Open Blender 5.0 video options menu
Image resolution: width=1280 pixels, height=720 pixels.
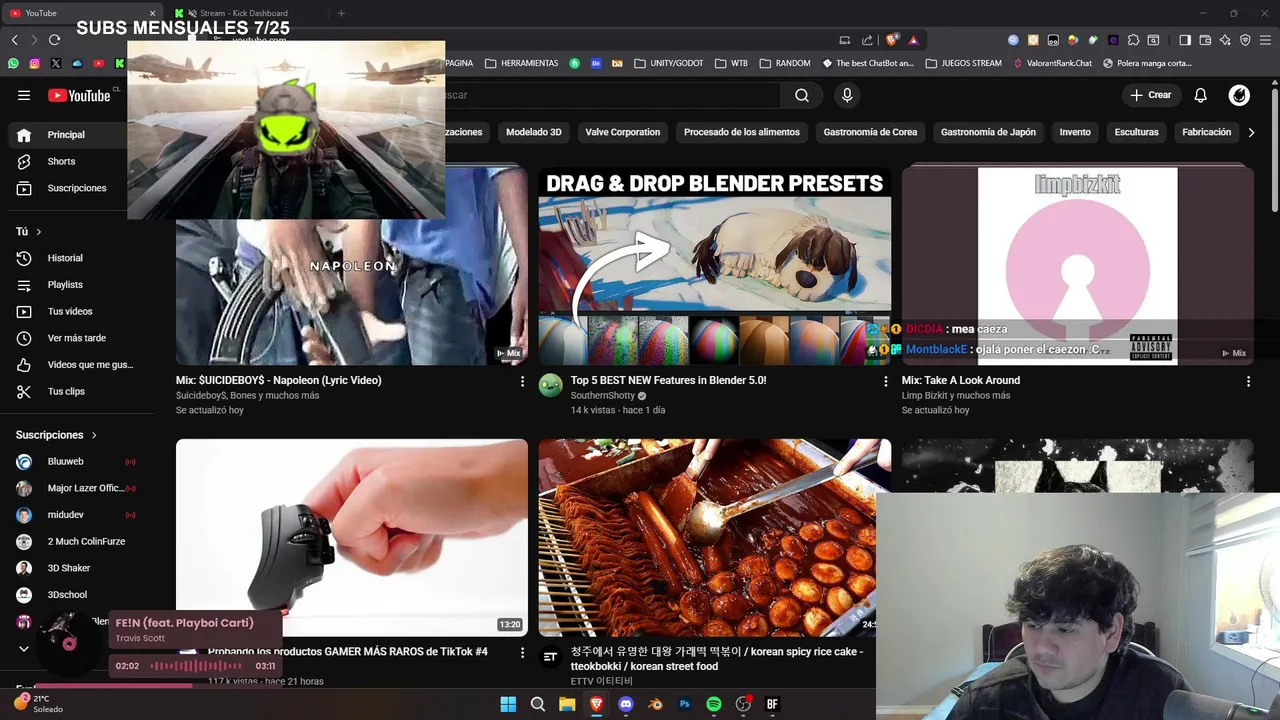click(x=885, y=381)
